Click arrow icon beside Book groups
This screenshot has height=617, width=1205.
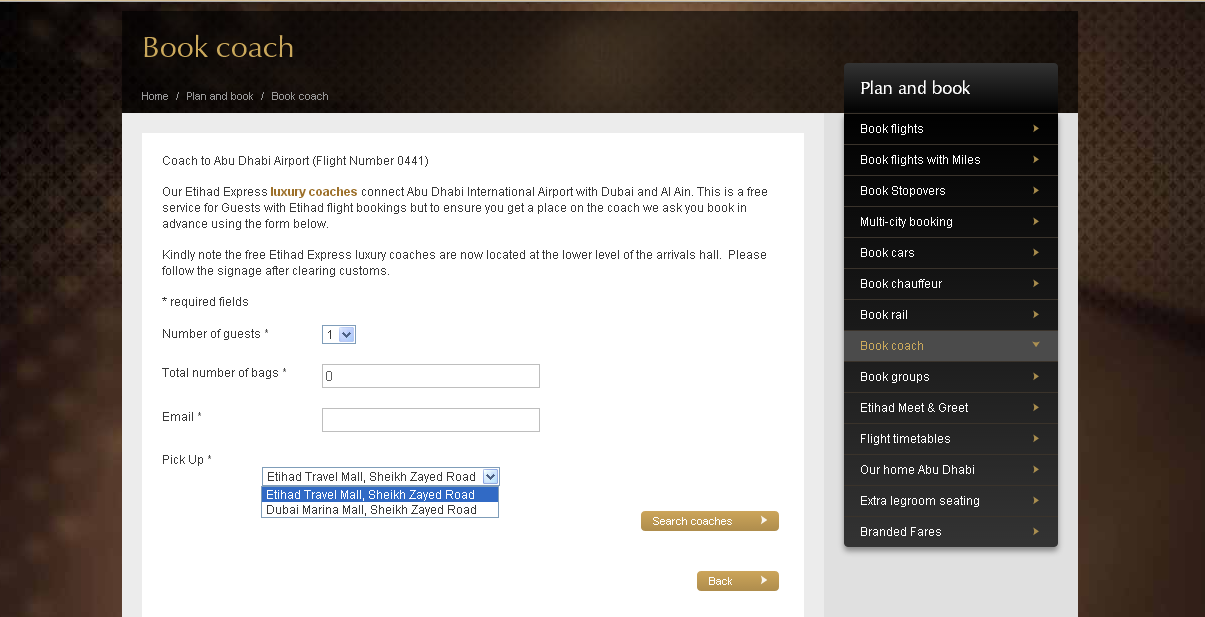point(1036,377)
